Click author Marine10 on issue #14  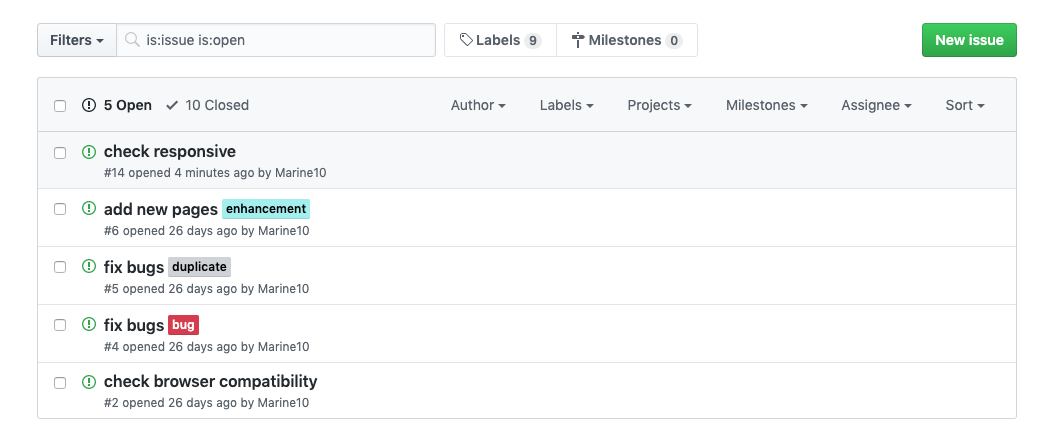click(300, 173)
